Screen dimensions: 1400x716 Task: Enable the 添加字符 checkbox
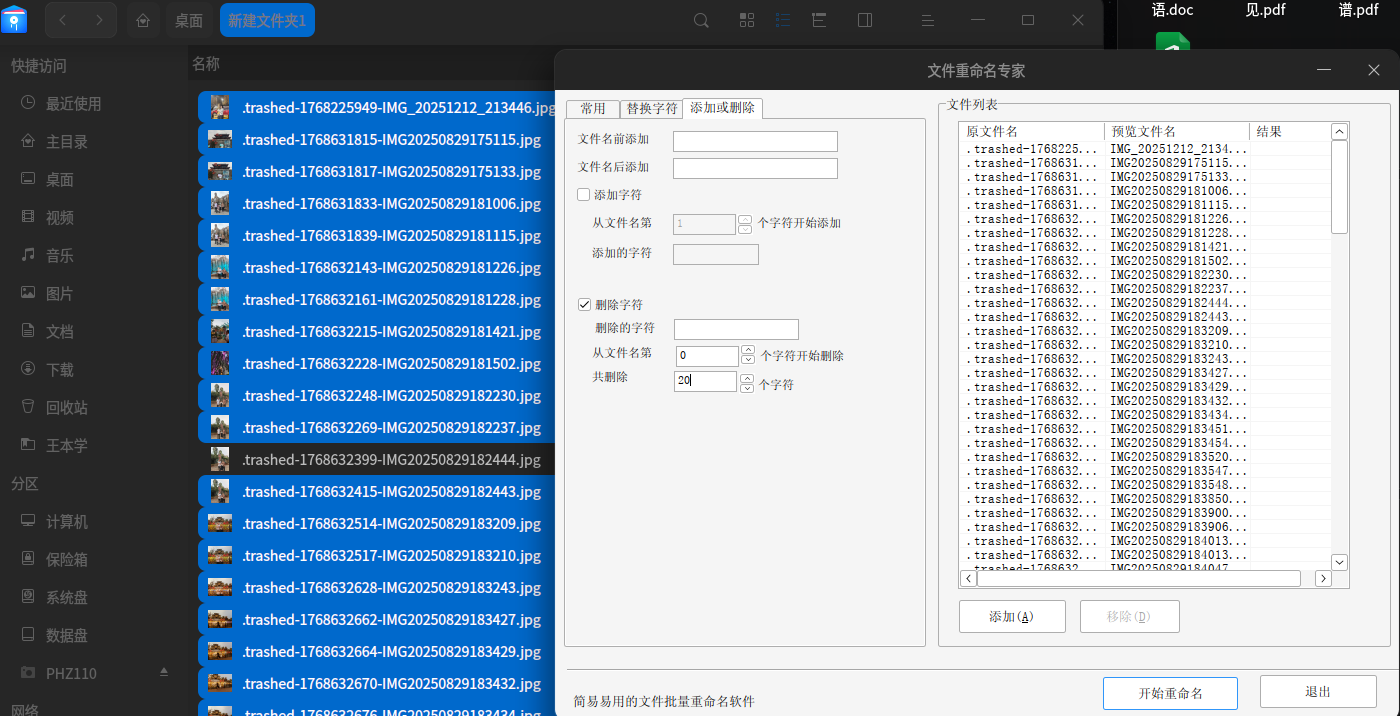click(584, 194)
